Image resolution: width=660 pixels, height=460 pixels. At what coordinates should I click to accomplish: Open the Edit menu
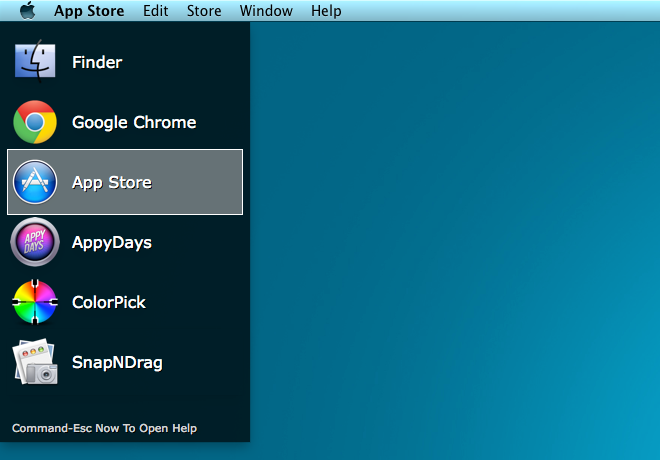click(155, 11)
